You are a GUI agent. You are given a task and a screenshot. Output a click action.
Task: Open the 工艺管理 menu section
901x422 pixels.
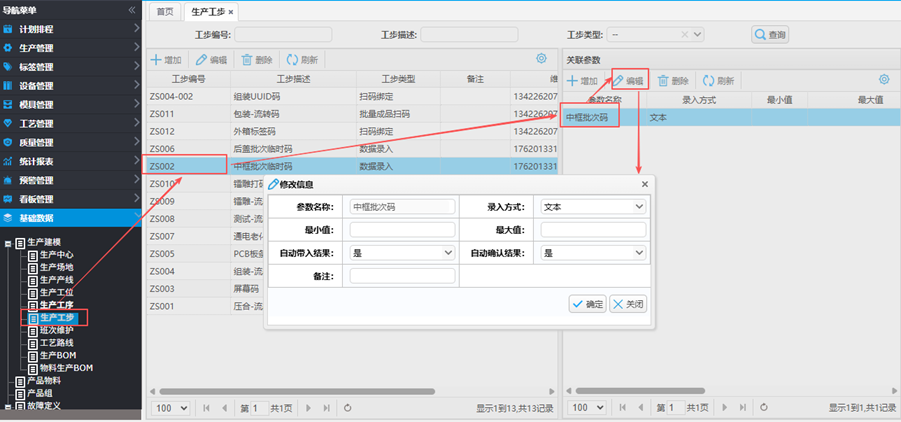pos(71,124)
